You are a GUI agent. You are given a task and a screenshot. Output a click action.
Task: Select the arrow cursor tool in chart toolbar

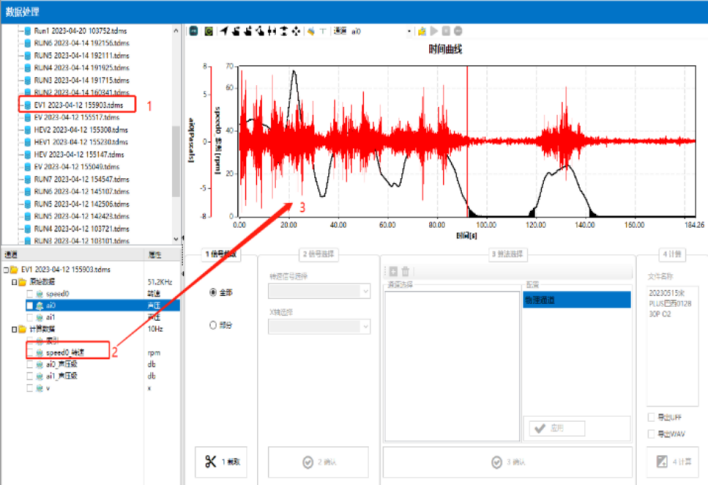[x=222, y=31]
